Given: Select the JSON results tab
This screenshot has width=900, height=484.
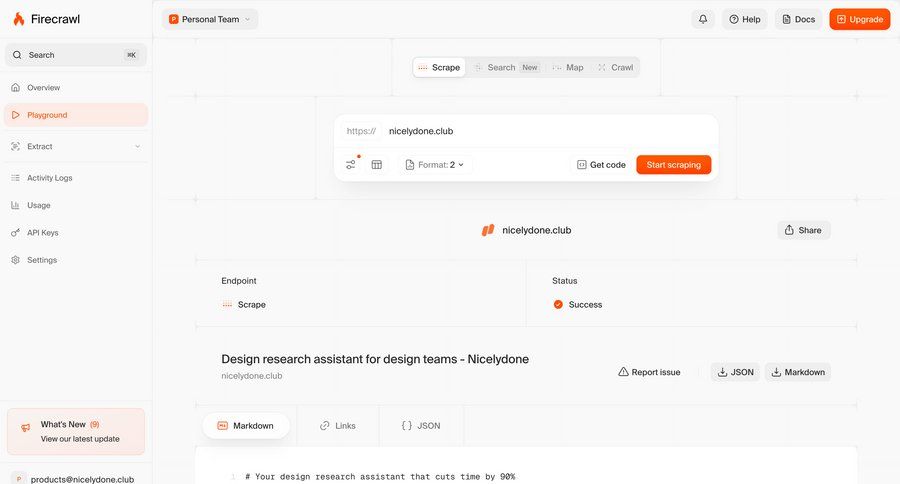Looking at the screenshot, I should tap(420, 426).
